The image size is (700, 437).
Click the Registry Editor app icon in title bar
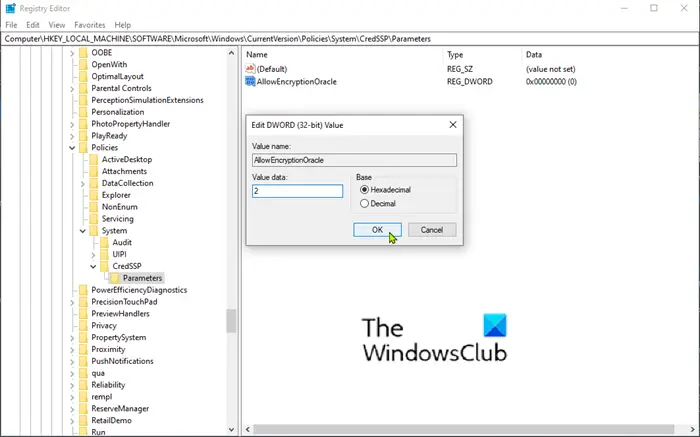(10, 8)
